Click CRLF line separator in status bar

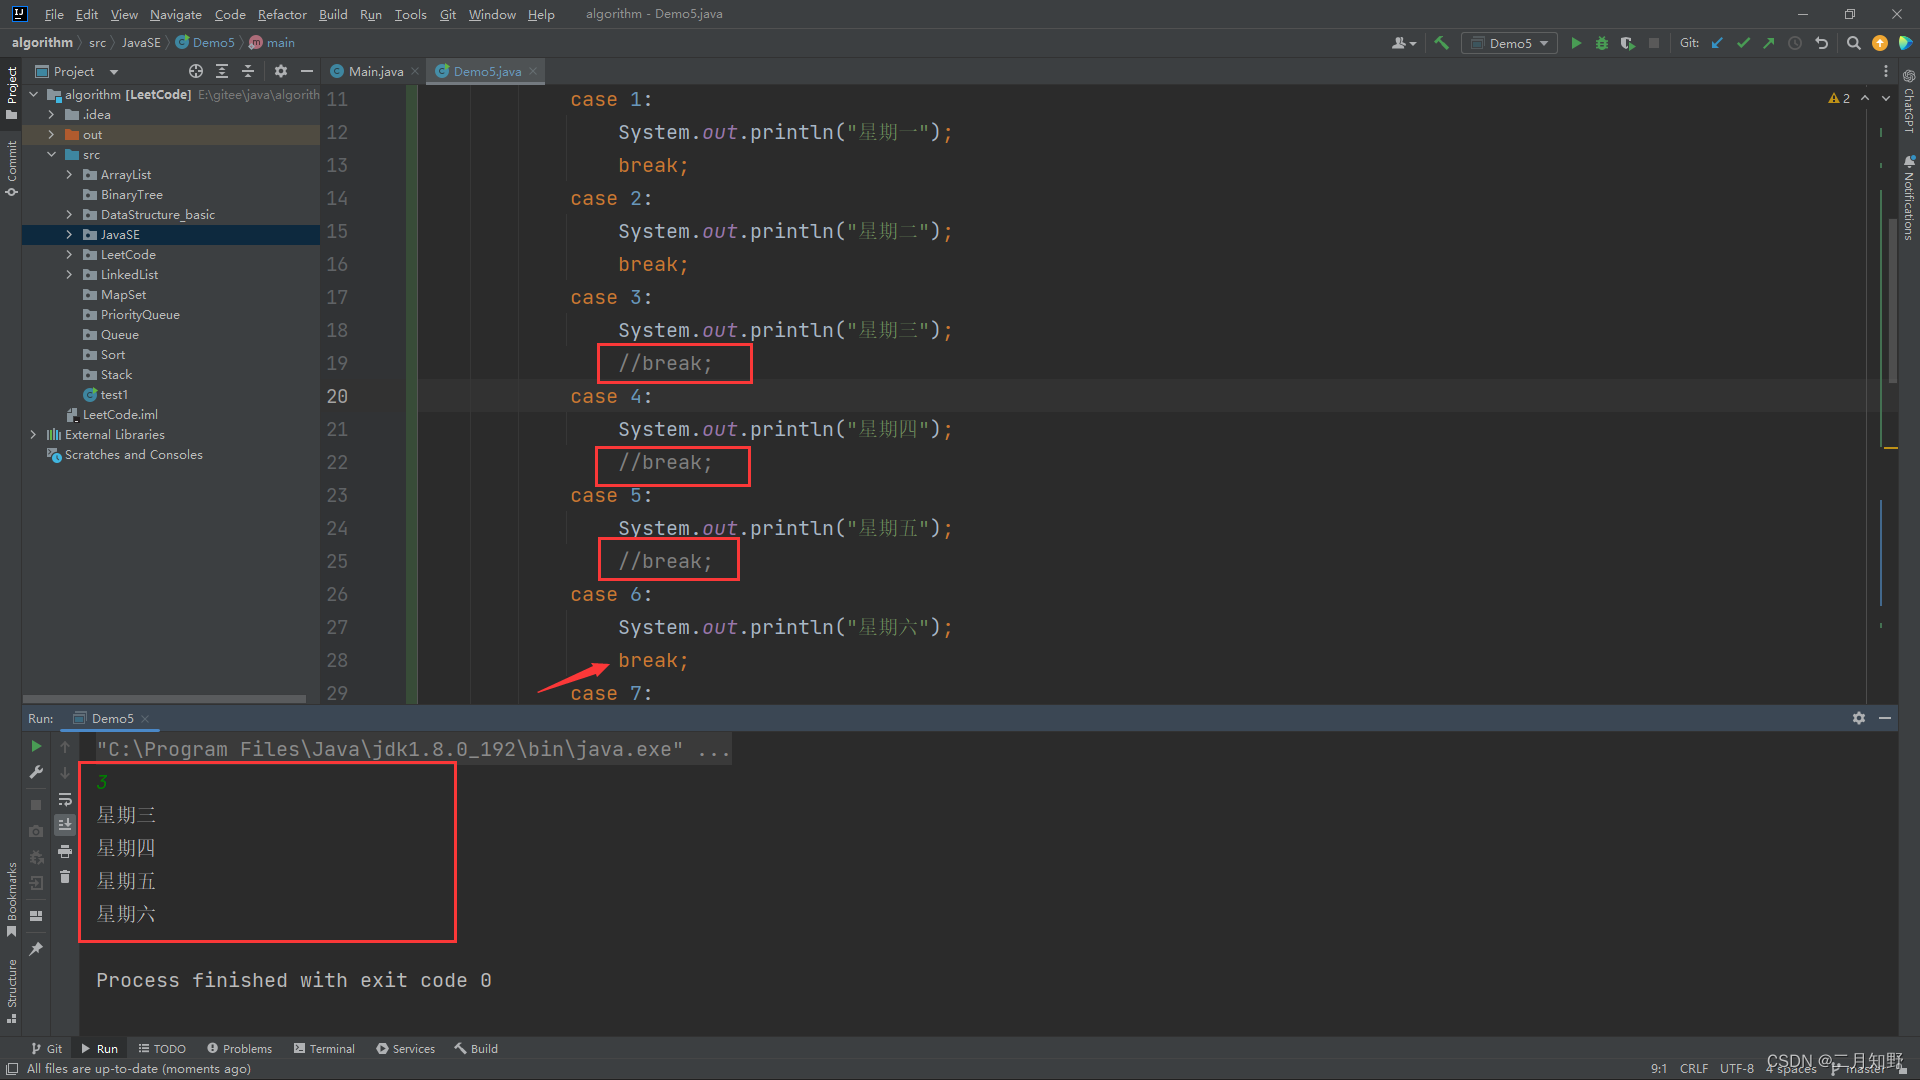pyautogui.click(x=1694, y=1068)
